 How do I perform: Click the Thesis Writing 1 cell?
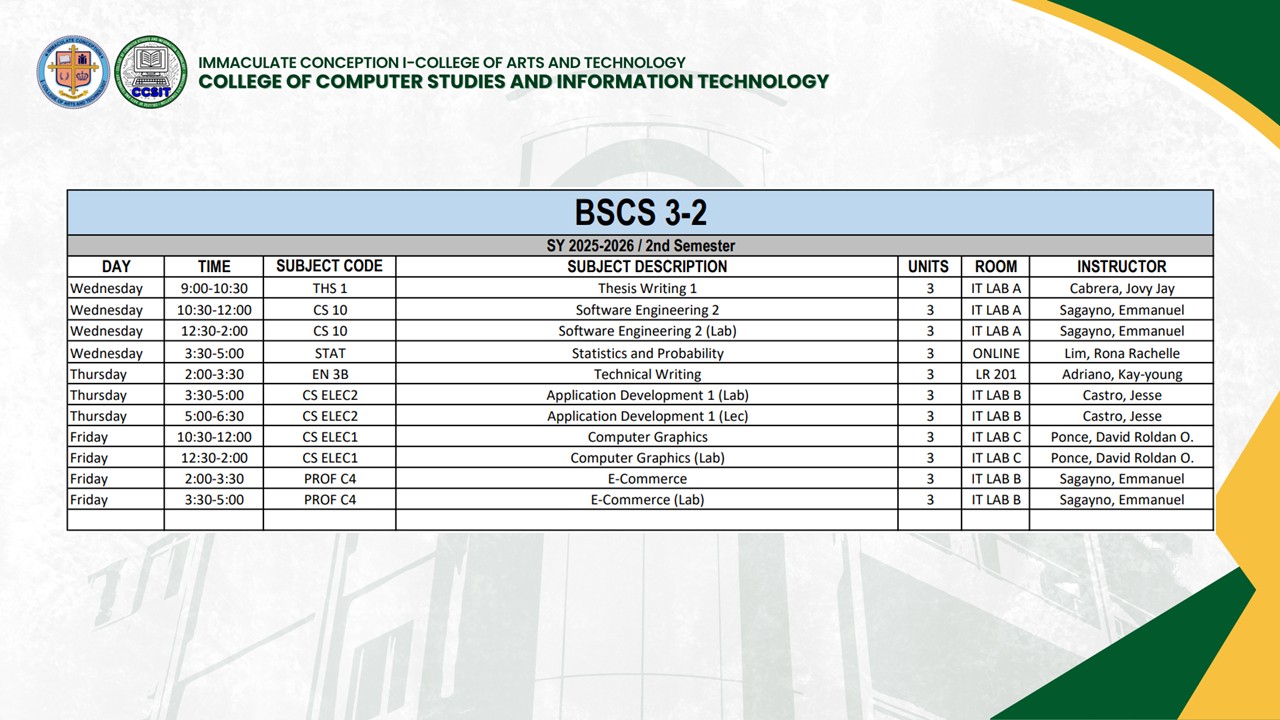647,289
